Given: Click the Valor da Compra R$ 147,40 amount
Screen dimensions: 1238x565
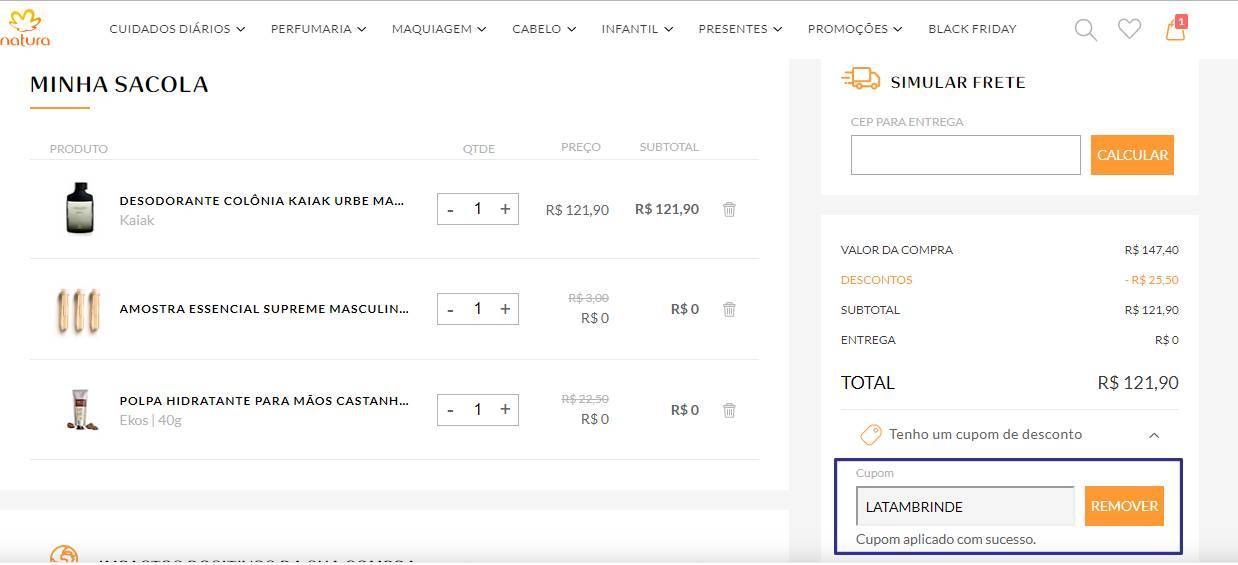Looking at the screenshot, I should [1151, 250].
